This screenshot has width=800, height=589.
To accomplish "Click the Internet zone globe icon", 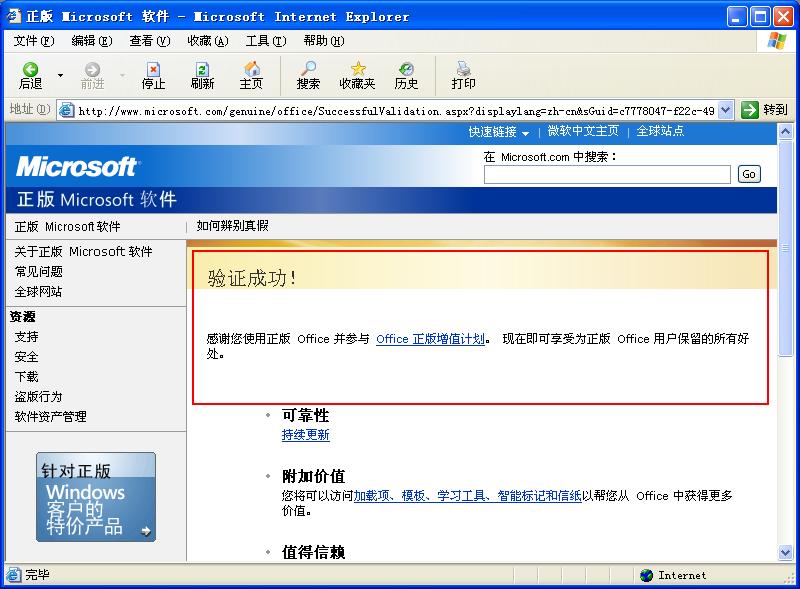I will pos(646,575).
